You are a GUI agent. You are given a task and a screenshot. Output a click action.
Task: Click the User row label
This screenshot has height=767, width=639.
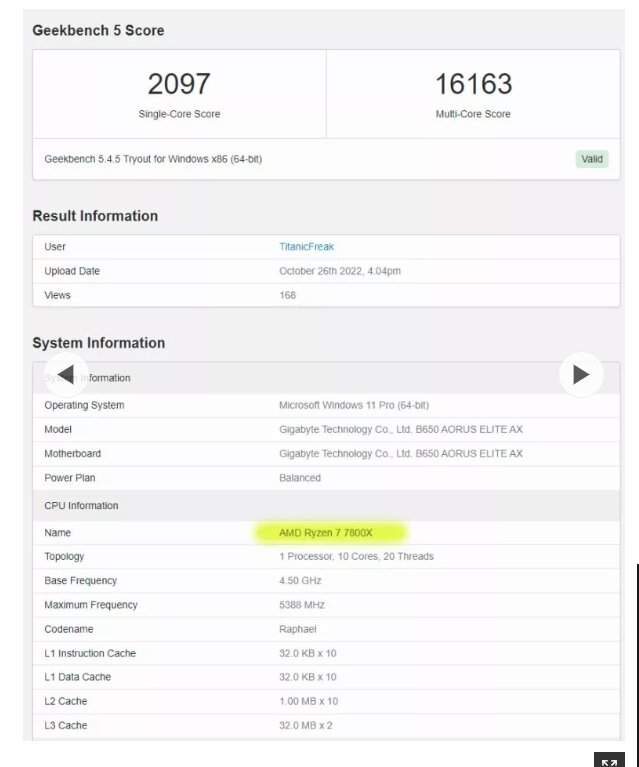(55, 247)
